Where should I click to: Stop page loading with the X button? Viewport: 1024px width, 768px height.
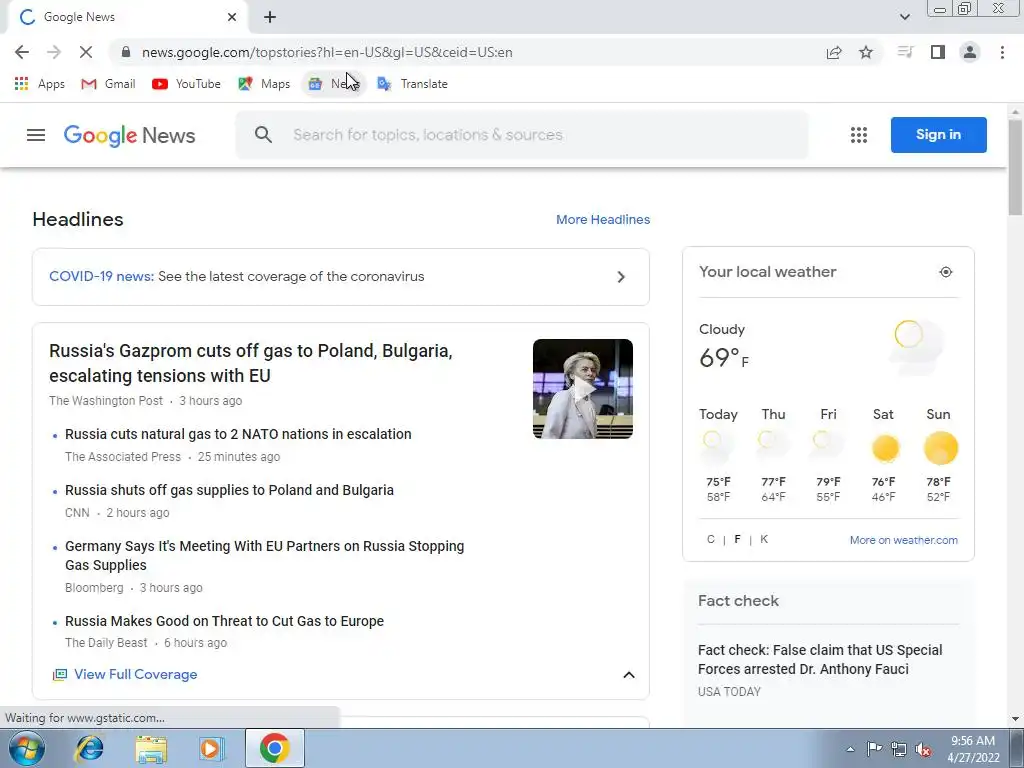(86, 52)
